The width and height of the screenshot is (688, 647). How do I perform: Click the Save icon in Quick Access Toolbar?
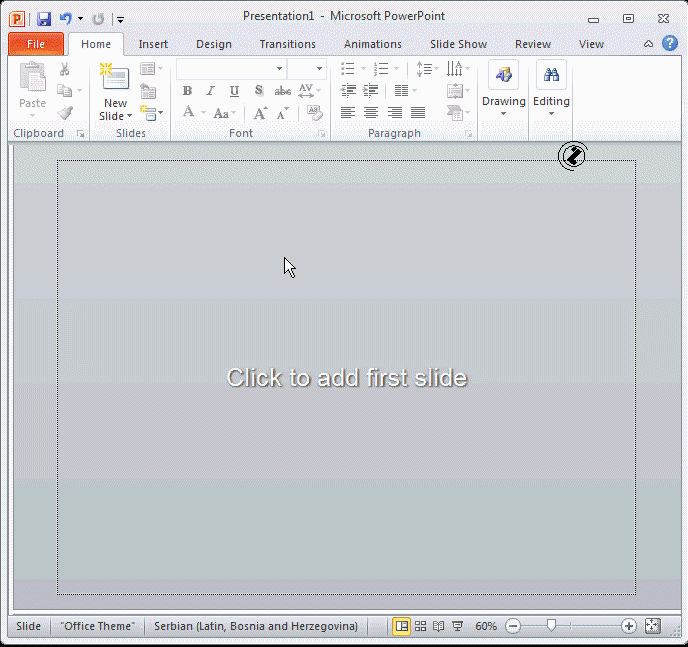pyautogui.click(x=43, y=19)
